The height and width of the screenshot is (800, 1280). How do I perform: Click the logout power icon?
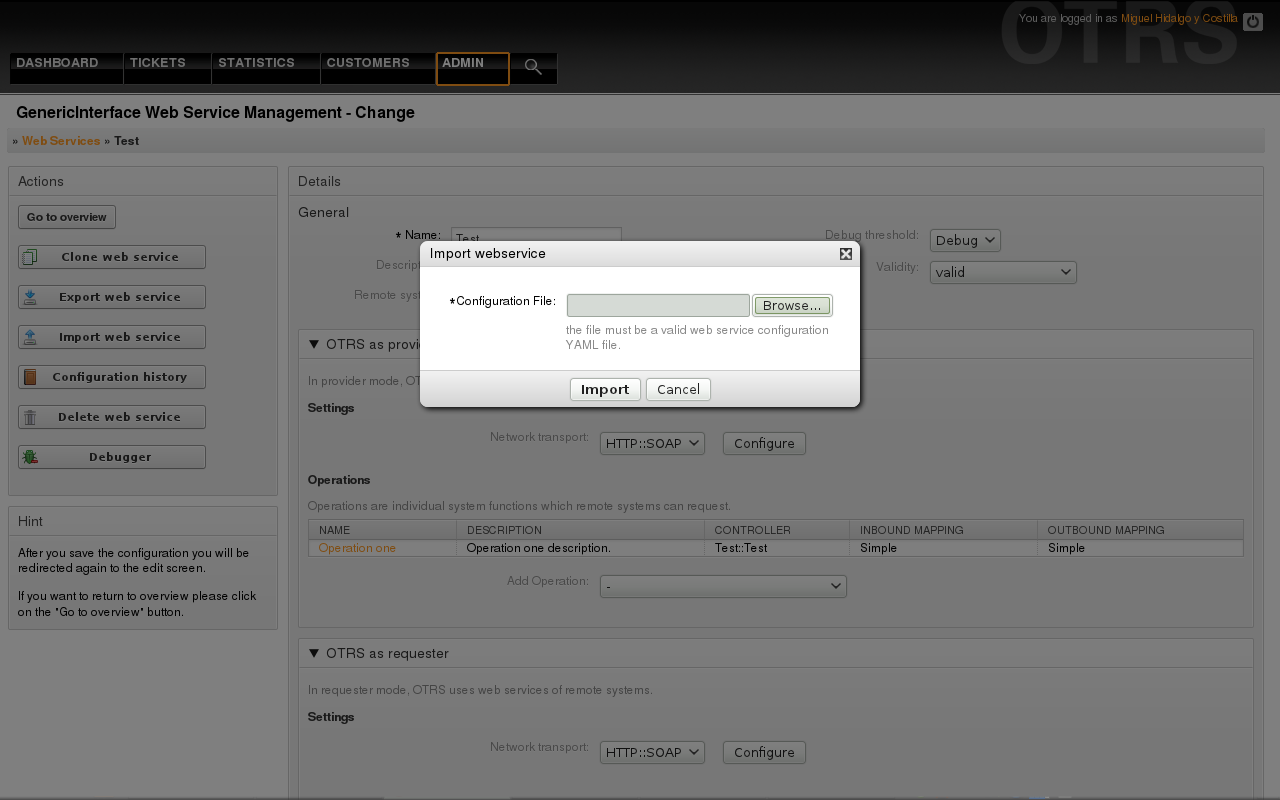1252,21
